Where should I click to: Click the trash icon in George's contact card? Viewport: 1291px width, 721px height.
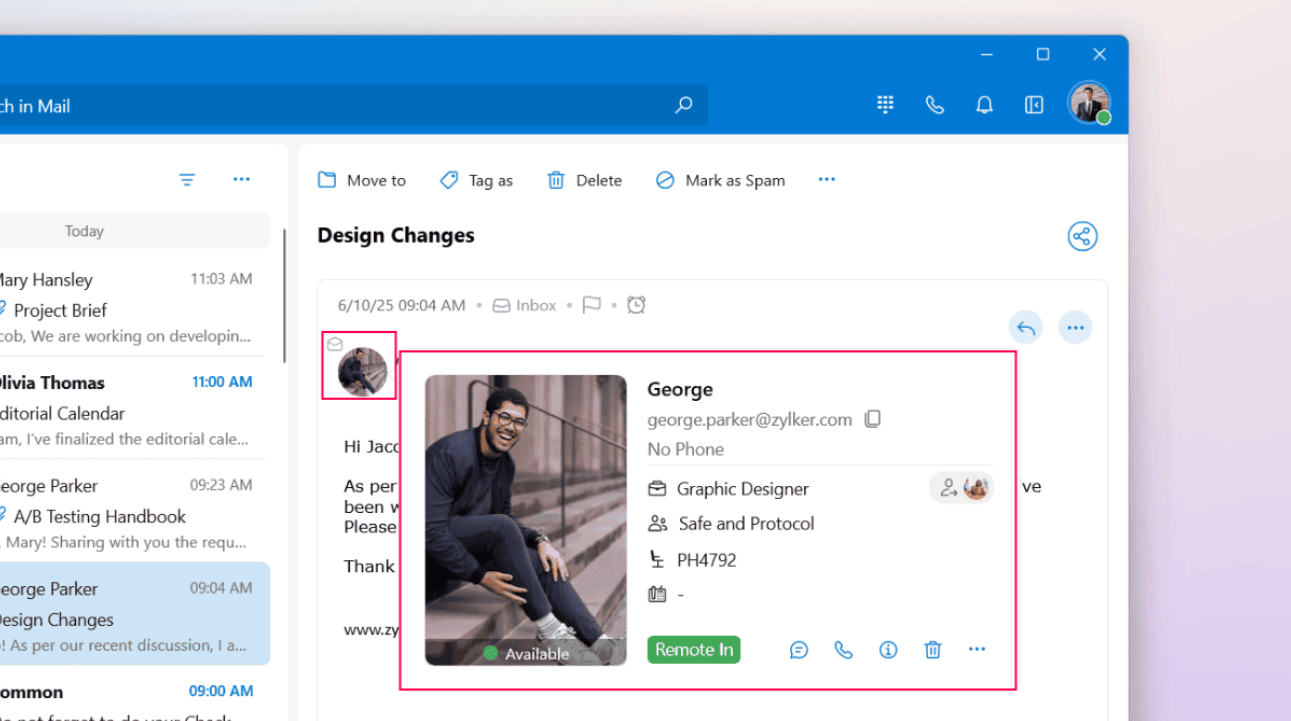(x=933, y=650)
